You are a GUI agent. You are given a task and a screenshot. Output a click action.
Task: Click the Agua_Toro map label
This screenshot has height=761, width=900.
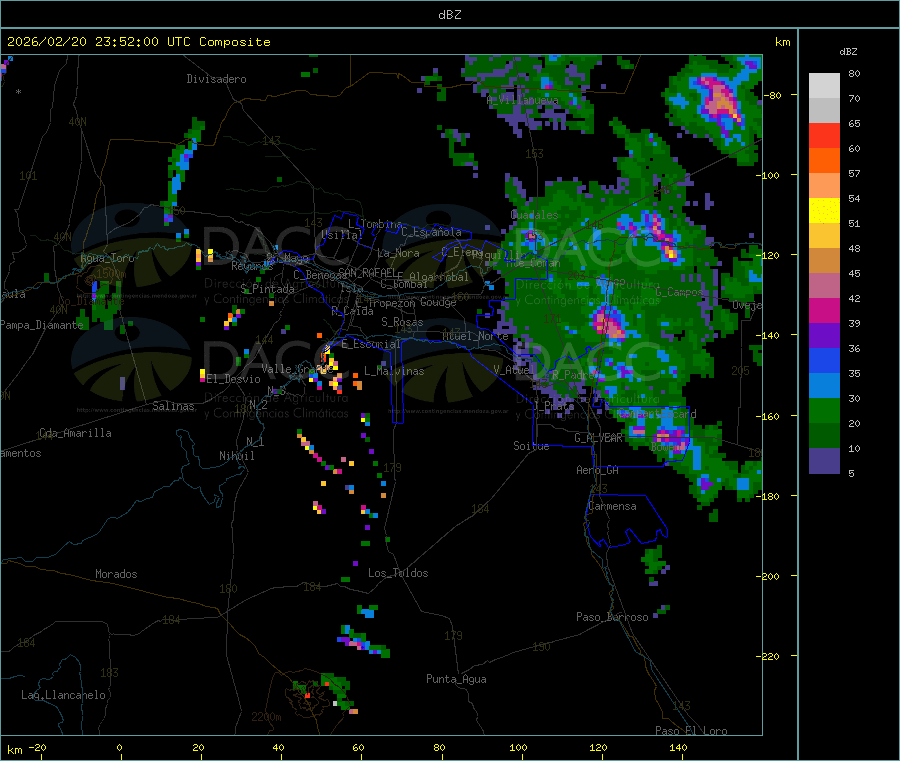107,258
